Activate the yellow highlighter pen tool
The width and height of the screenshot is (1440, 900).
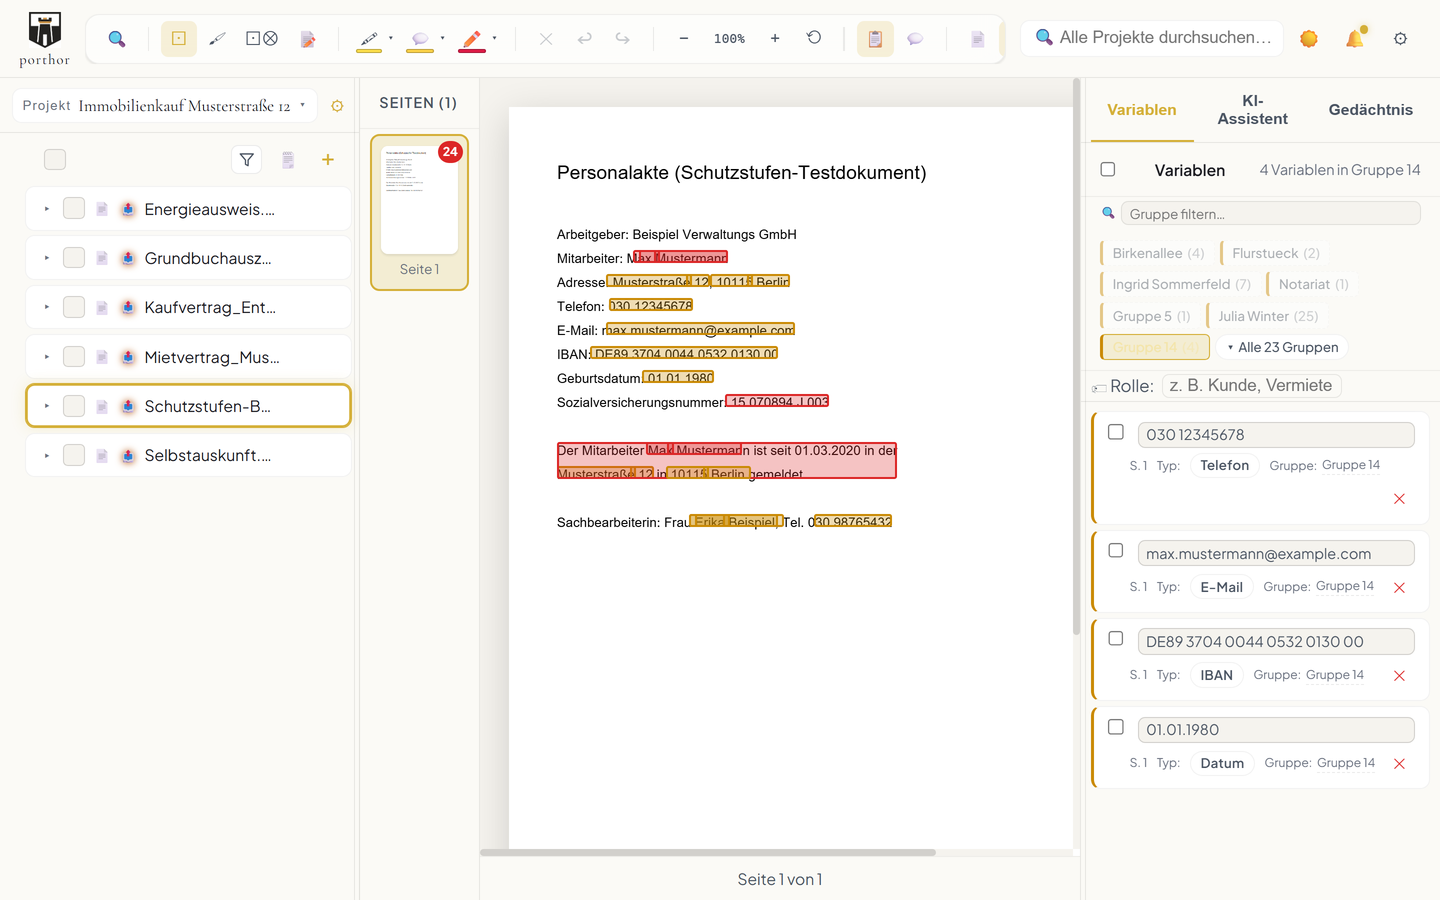pyautogui.click(x=369, y=39)
